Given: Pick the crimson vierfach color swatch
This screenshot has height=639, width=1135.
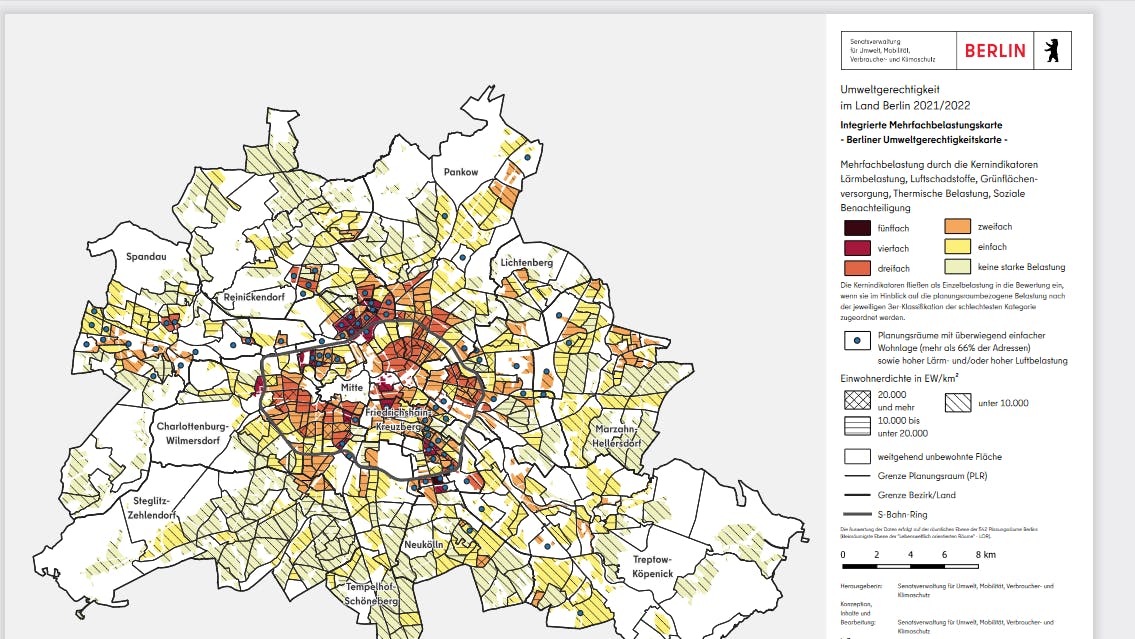Looking at the screenshot, I should pyautogui.click(x=857, y=248).
